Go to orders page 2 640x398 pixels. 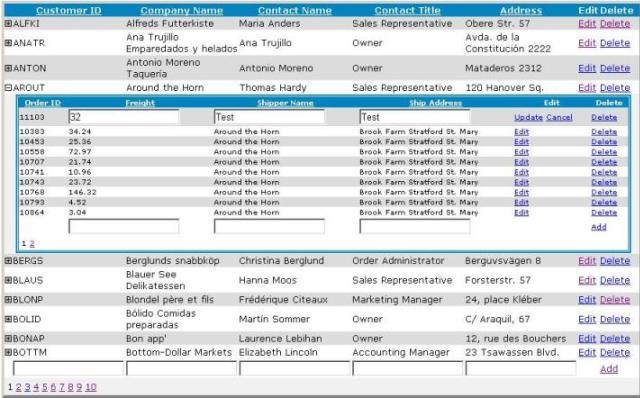tap(32, 244)
